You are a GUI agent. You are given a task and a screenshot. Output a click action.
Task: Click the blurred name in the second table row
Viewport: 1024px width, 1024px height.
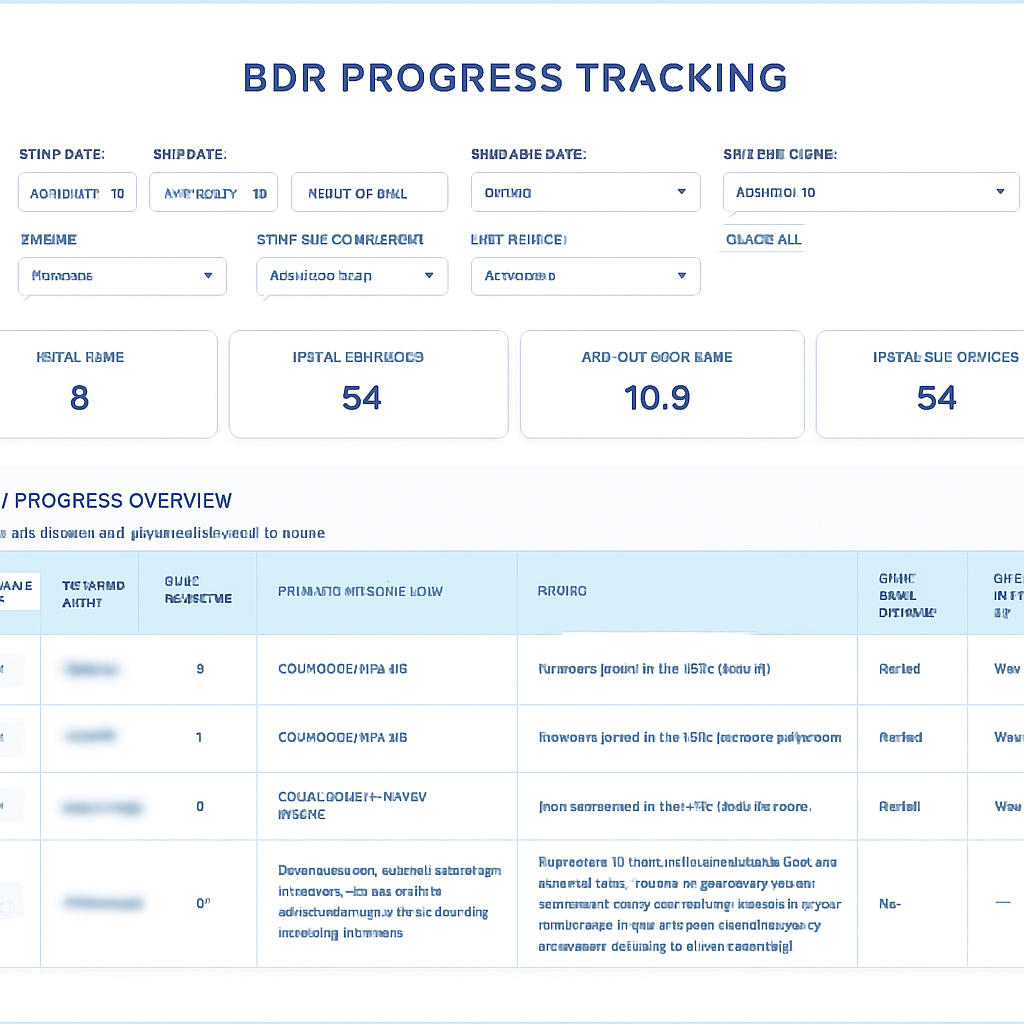pos(89,737)
